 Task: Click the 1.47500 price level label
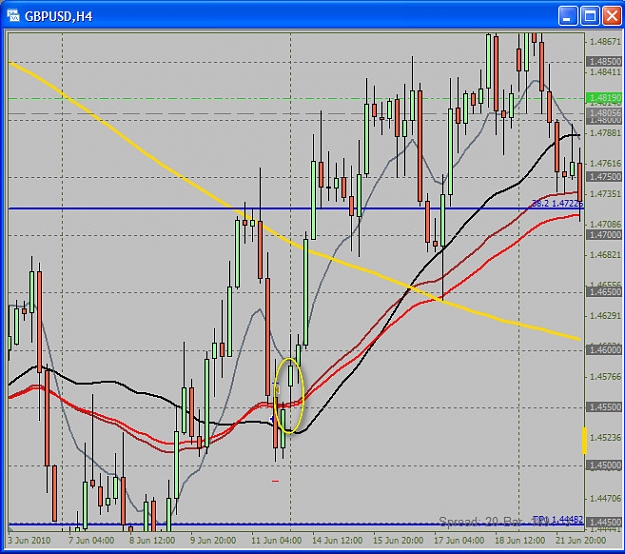604,177
